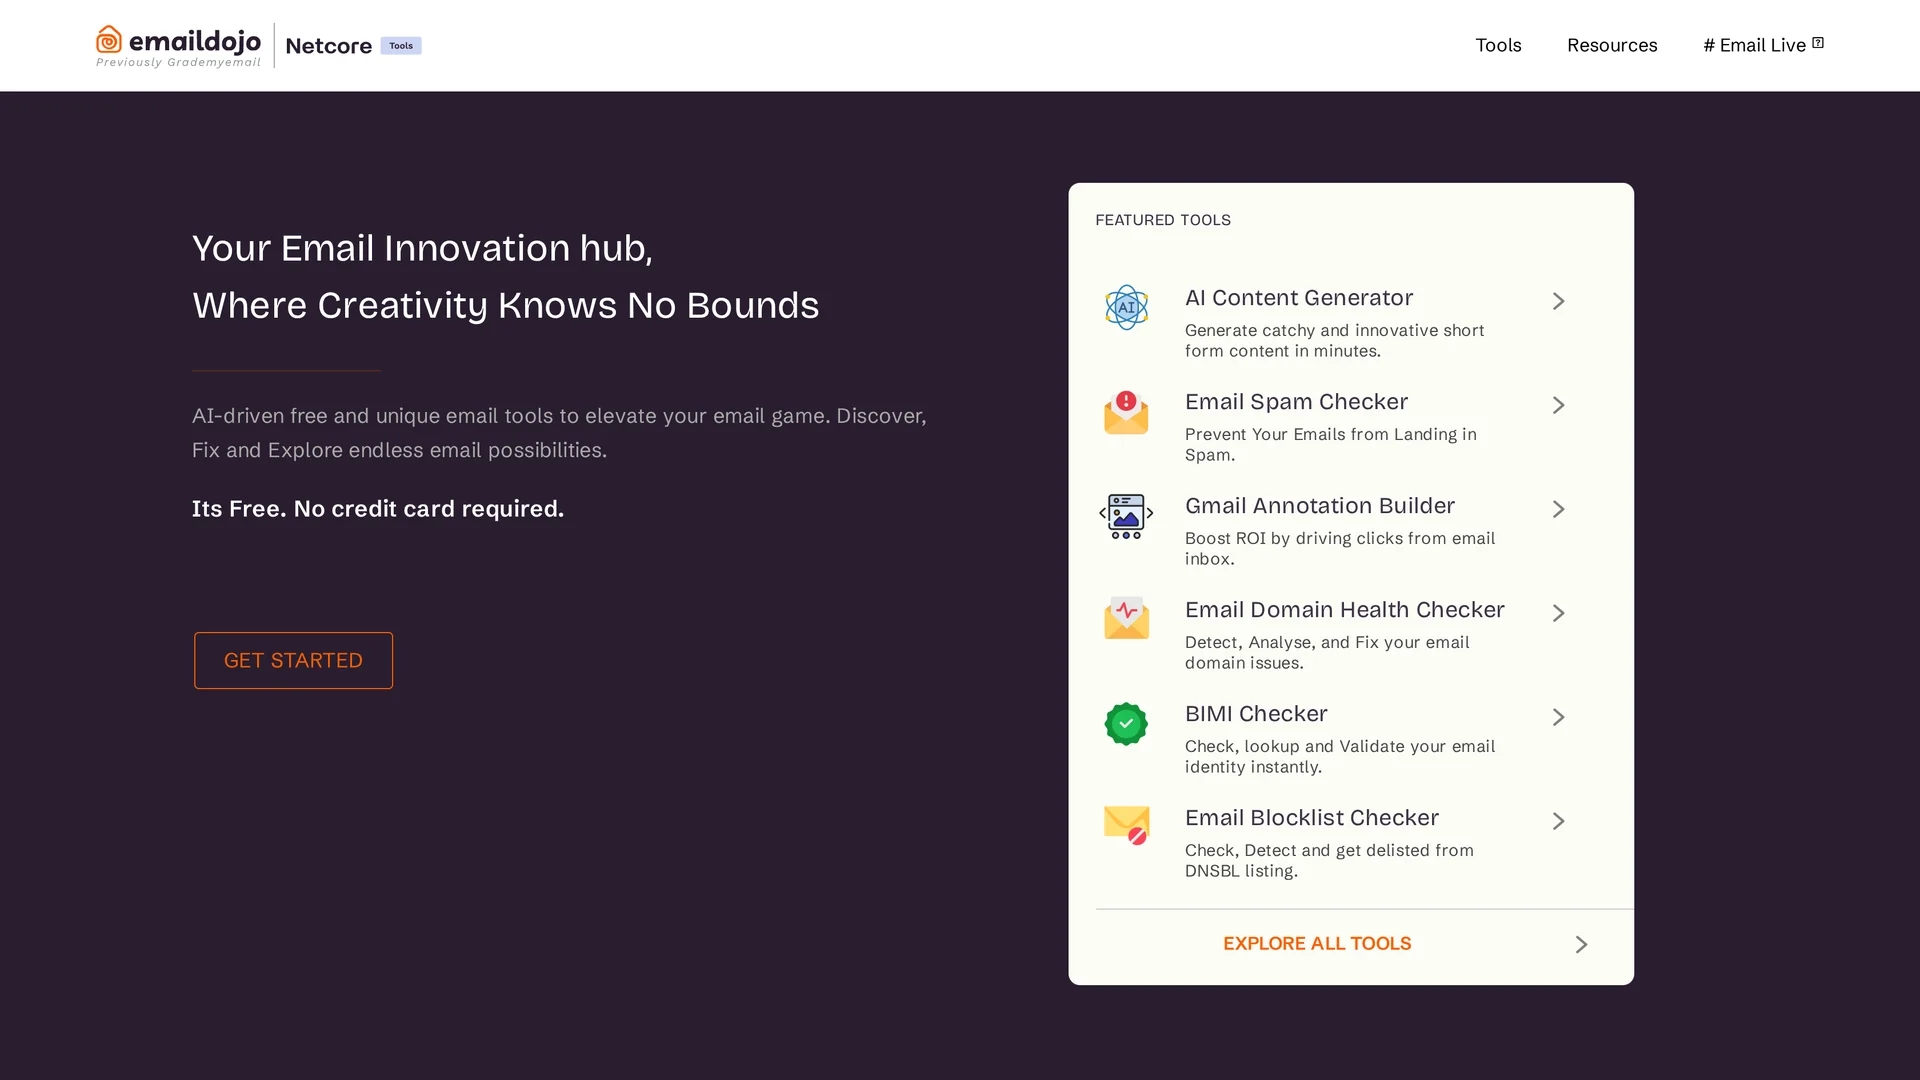
Task: Click the Netcore Tools logo
Action: (x=353, y=45)
